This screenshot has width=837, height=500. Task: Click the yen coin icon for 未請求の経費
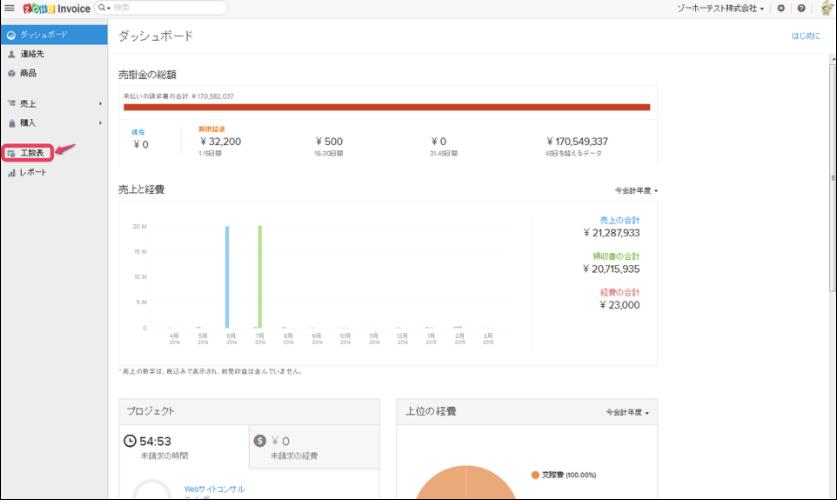260,441
